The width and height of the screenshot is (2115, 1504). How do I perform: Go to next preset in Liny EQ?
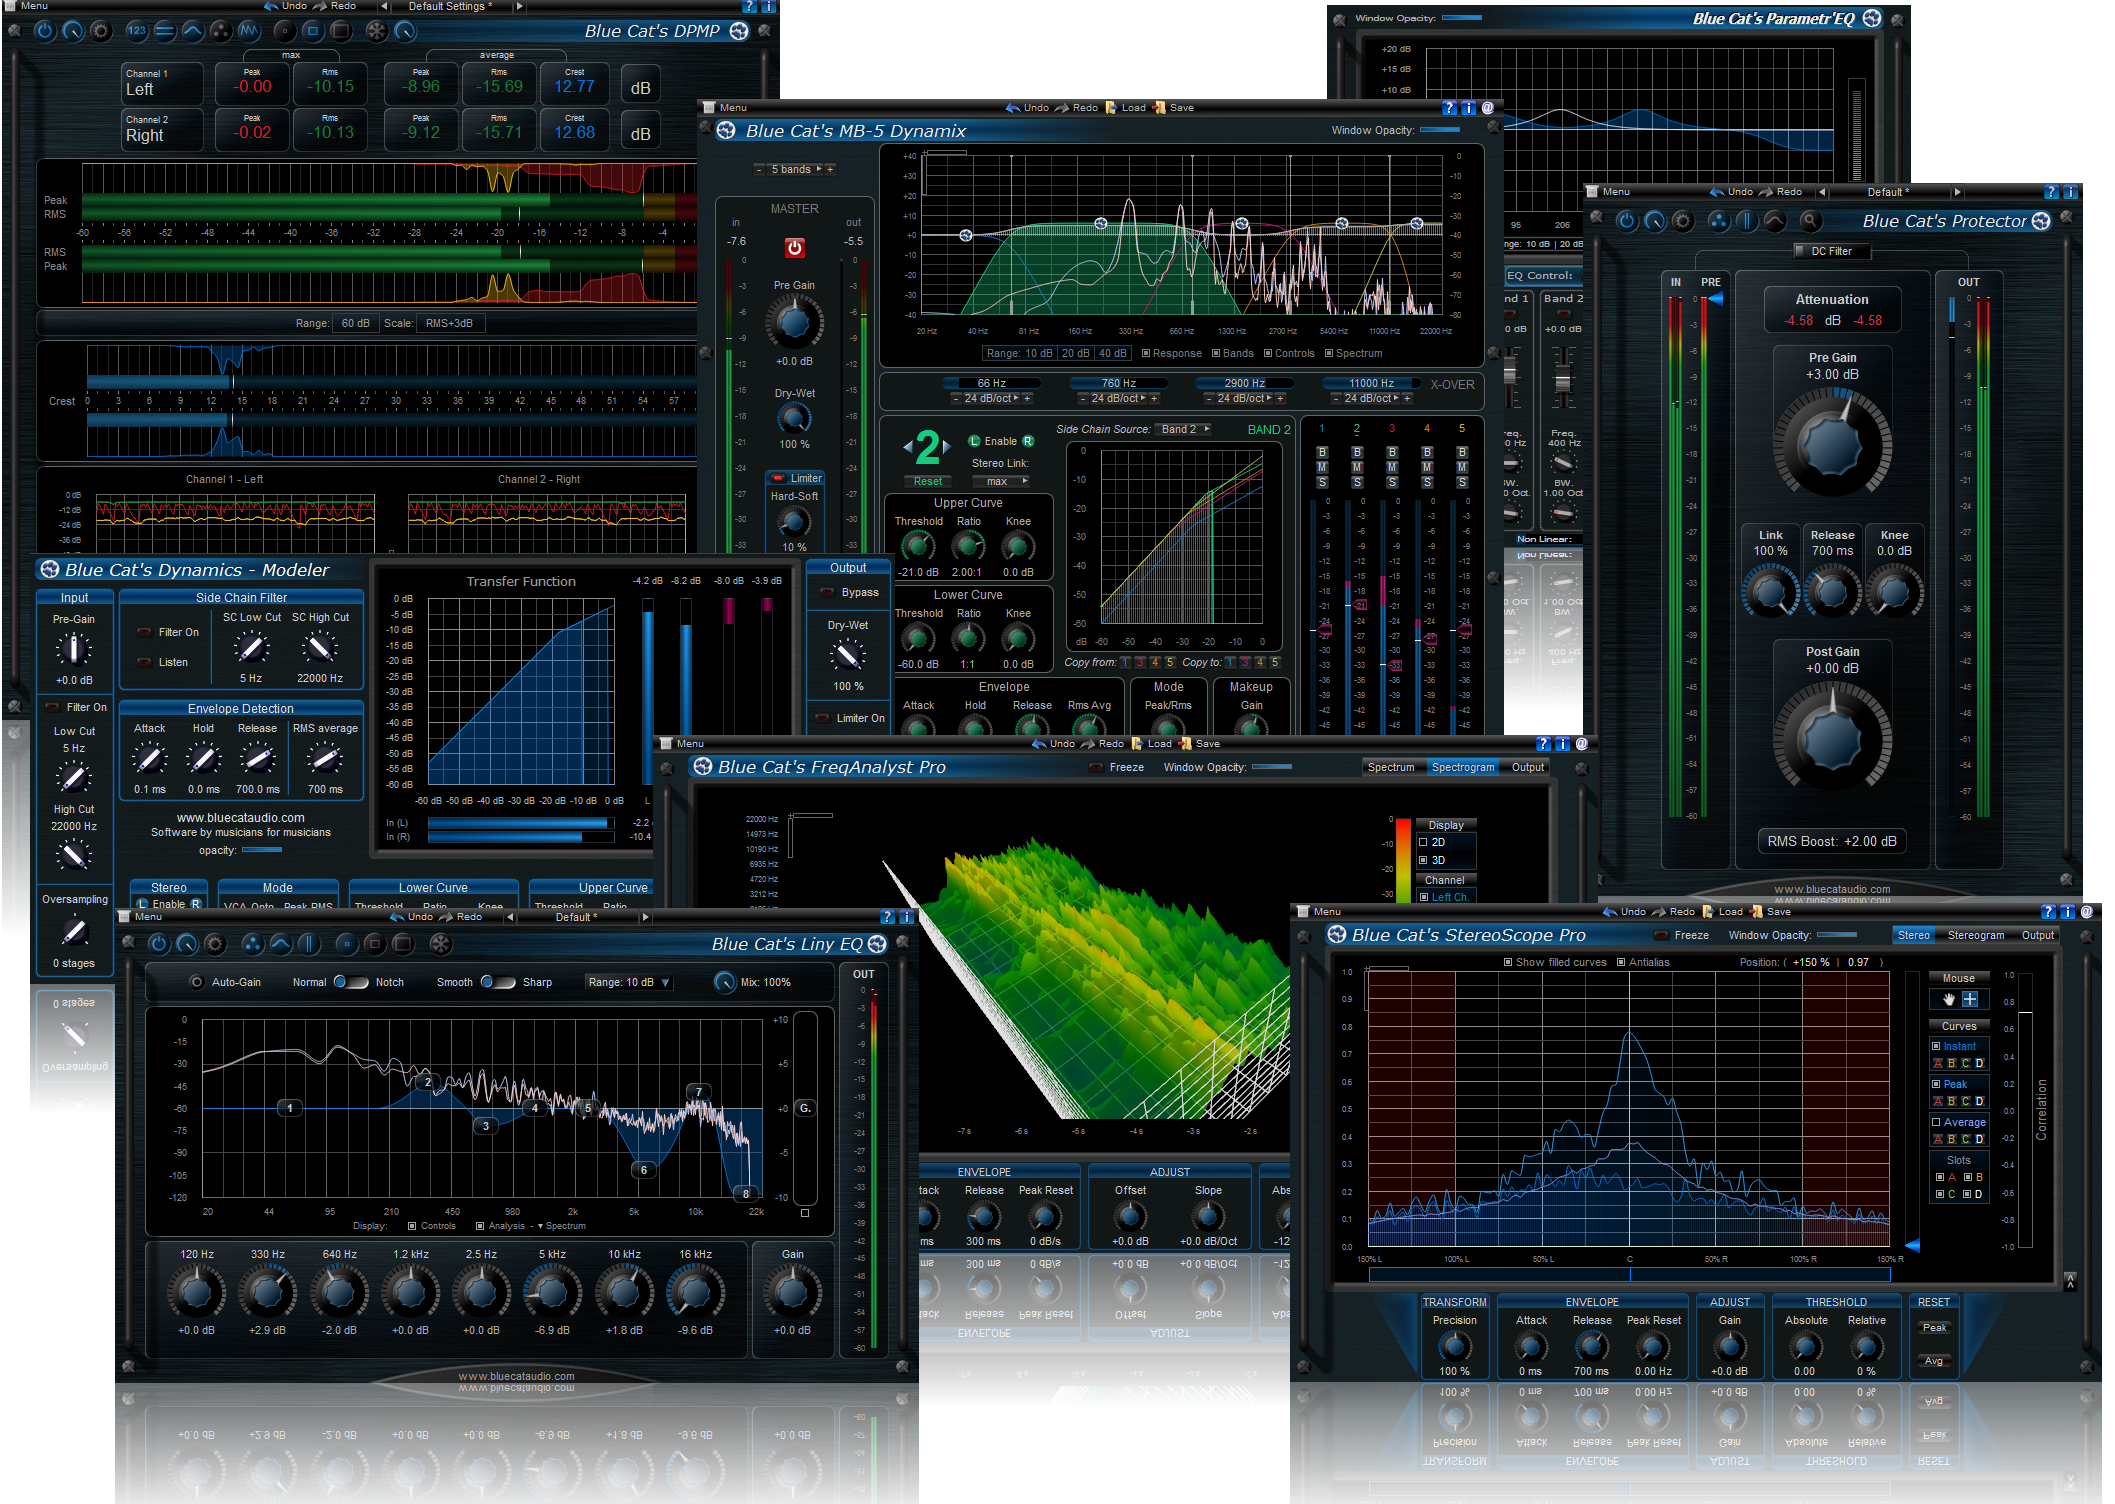click(645, 917)
